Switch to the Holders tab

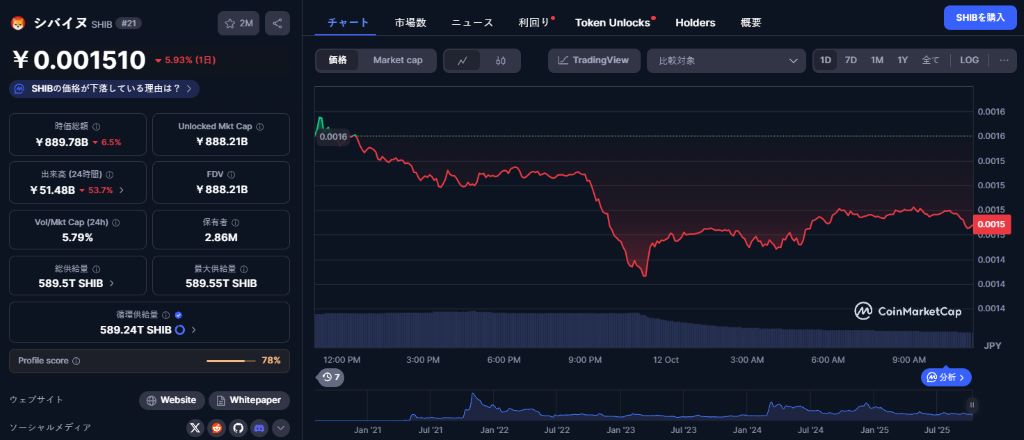pyautogui.click(x=695, y=22)
